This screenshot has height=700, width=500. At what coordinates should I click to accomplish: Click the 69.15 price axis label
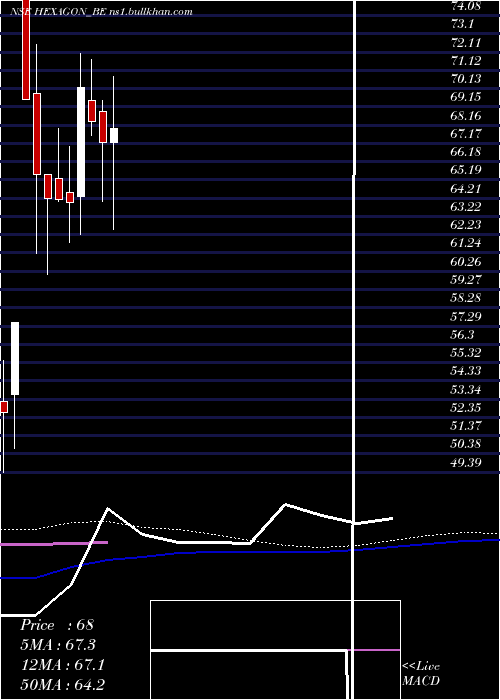point(467,97)
